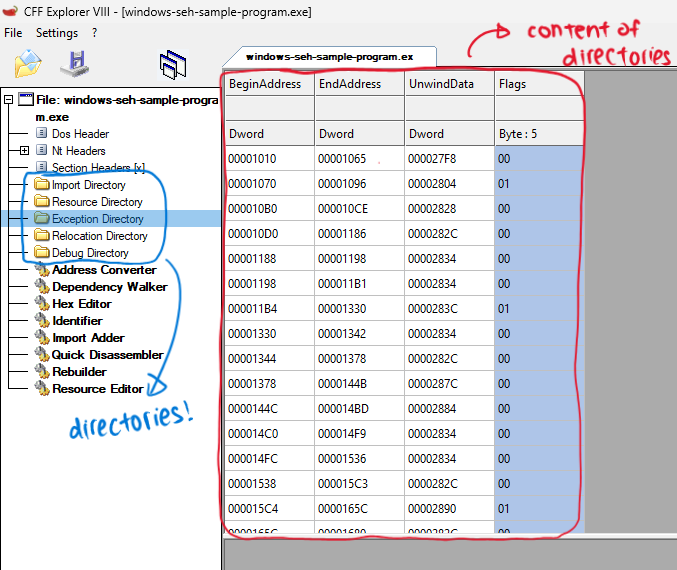The height and width of the screenshot is (570, 677).
Task: Select Import Directory in the tree
Action: (x=89, y=185)
